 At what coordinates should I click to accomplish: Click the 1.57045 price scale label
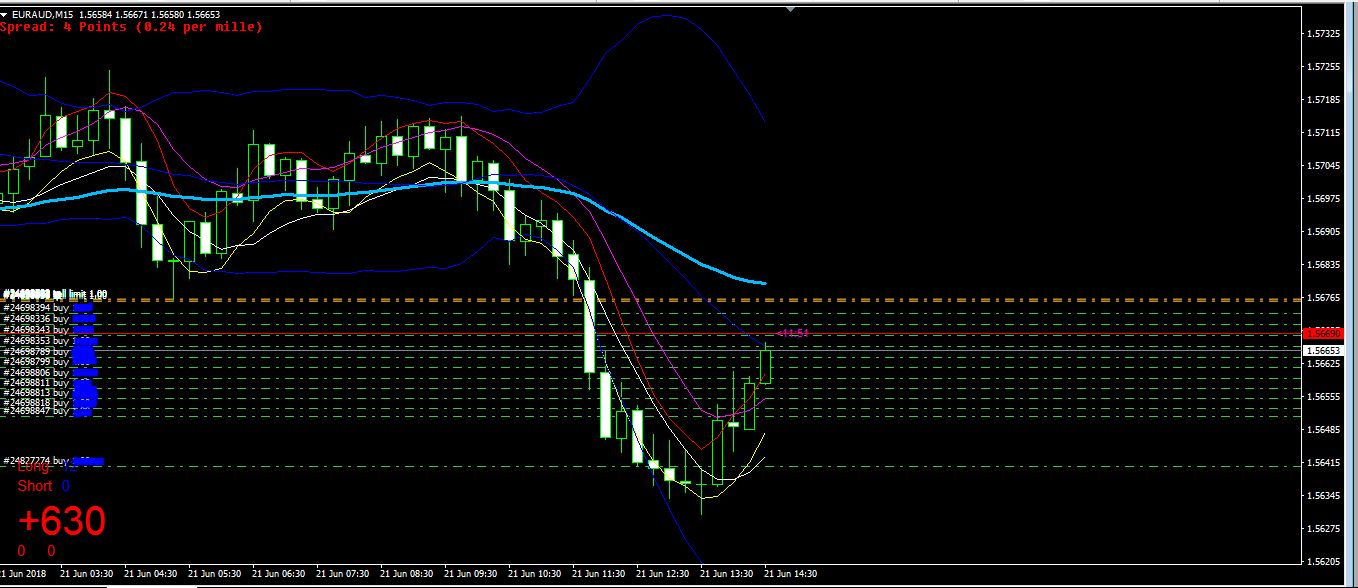[1324, 166]
